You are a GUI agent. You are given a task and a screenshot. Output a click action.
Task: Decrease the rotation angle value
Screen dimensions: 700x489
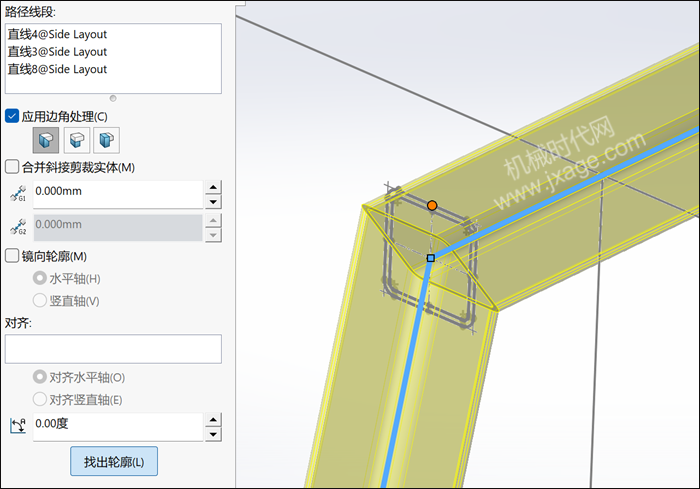[x=213, y=434]
